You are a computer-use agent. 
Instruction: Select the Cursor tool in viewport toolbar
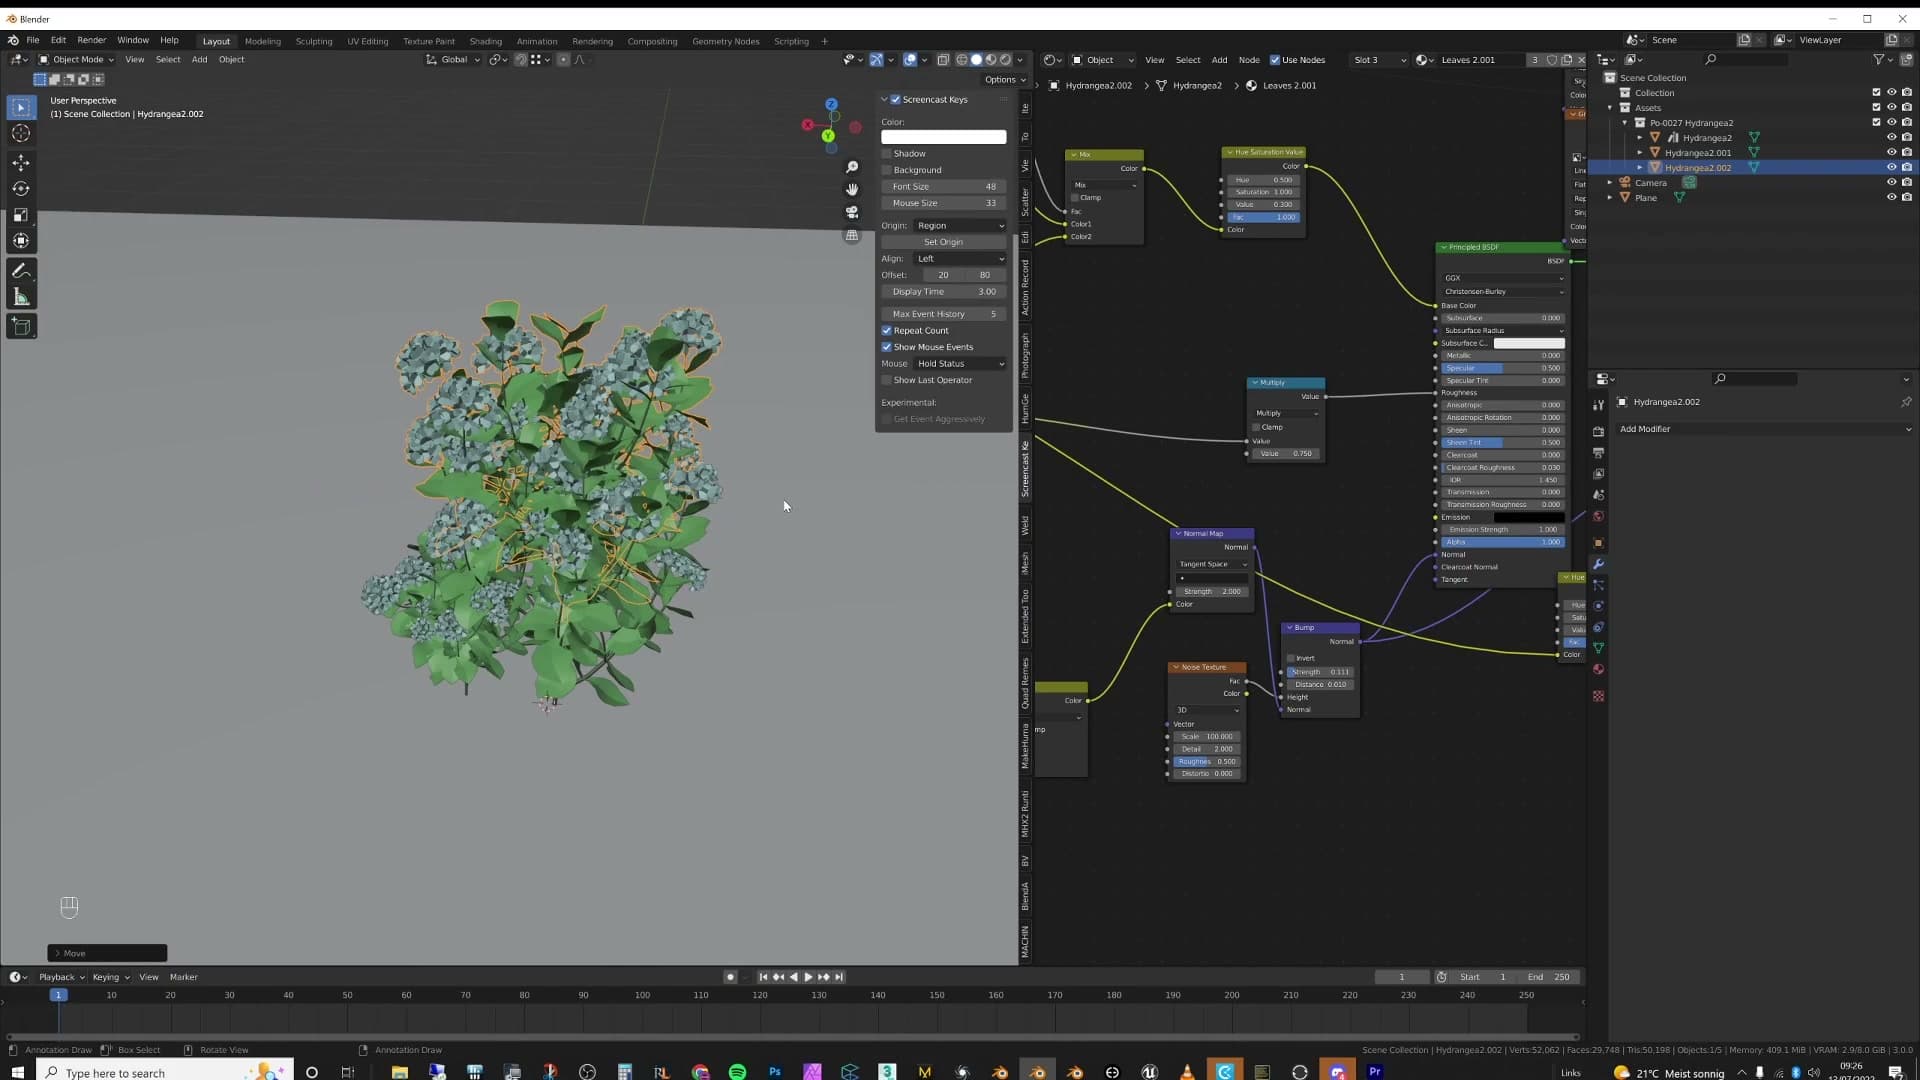point(21,134)
